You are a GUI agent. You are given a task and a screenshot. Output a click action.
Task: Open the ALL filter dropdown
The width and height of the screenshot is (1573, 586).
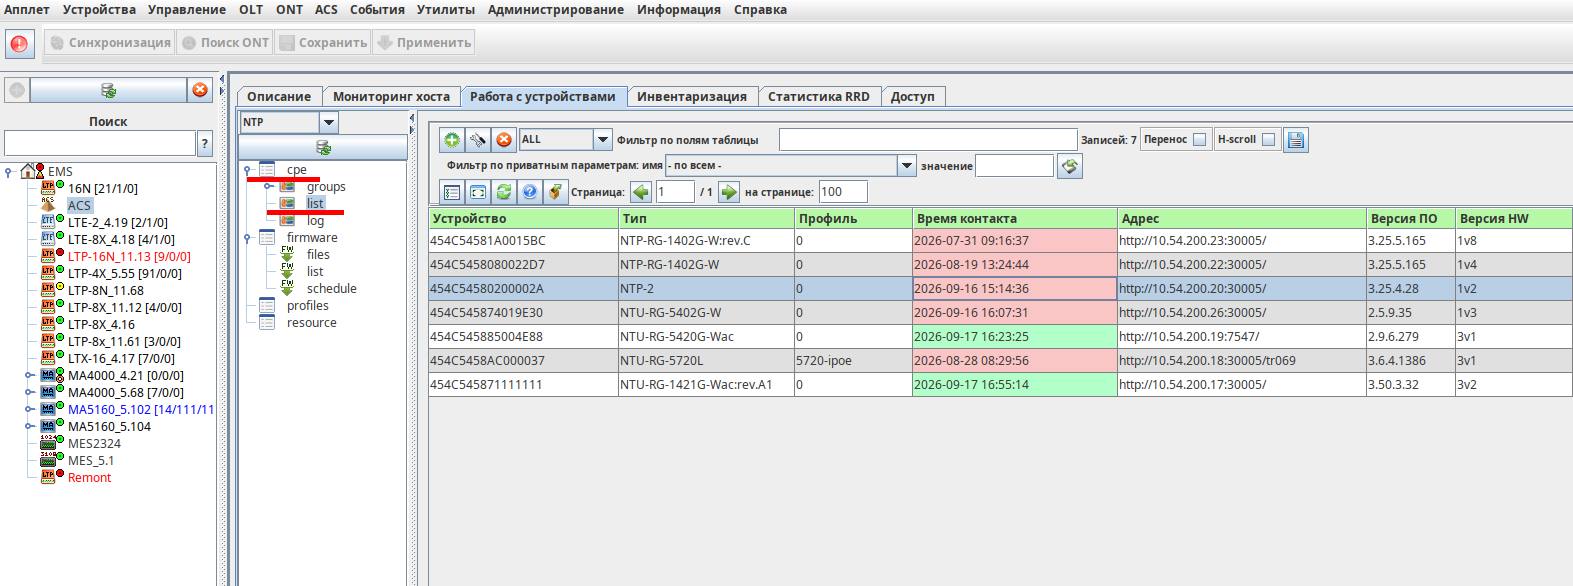(603, 140)
